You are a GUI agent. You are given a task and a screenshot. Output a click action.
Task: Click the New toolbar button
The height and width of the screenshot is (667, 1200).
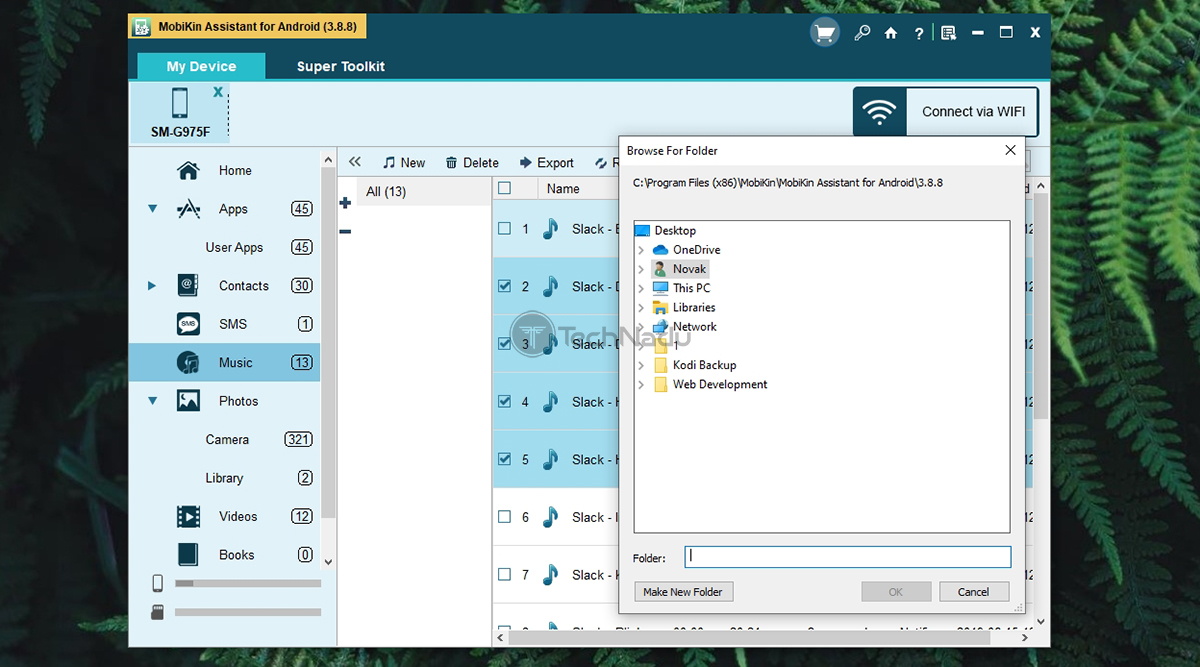point(404,163)
